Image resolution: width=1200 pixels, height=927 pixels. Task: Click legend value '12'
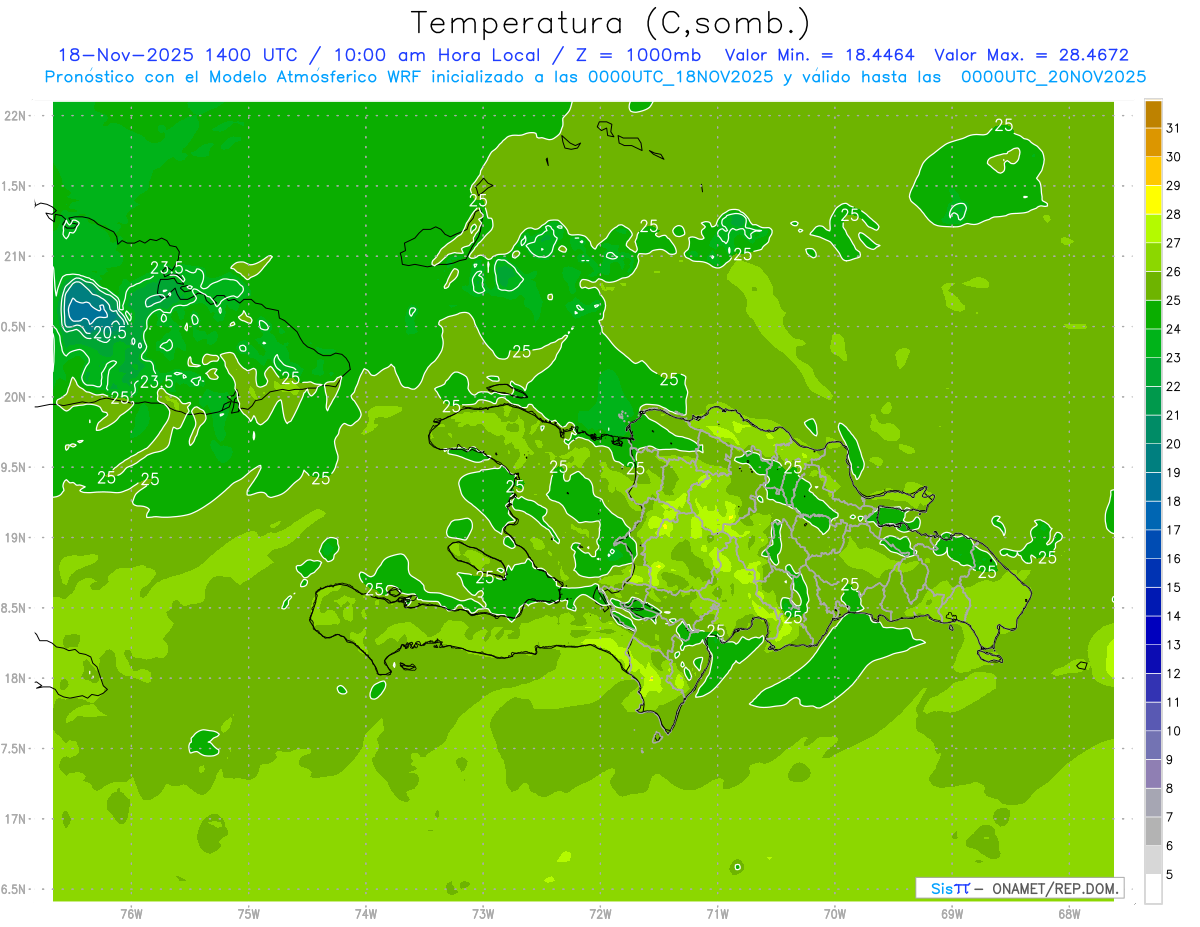[1174, 673]
